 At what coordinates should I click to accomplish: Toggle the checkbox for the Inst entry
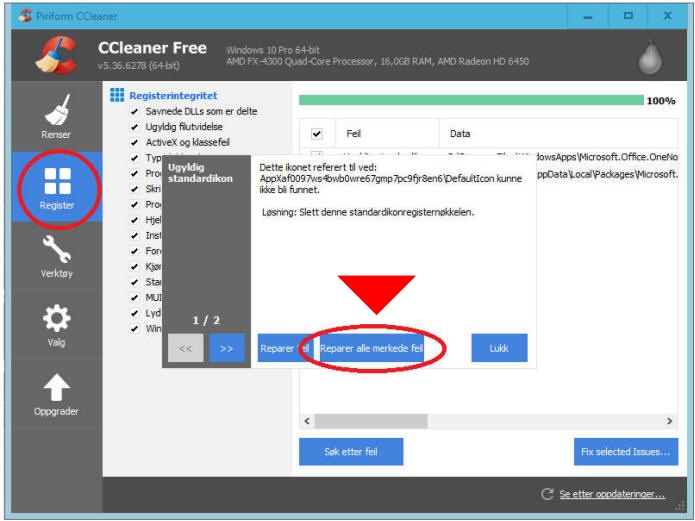tap(134, 235)
